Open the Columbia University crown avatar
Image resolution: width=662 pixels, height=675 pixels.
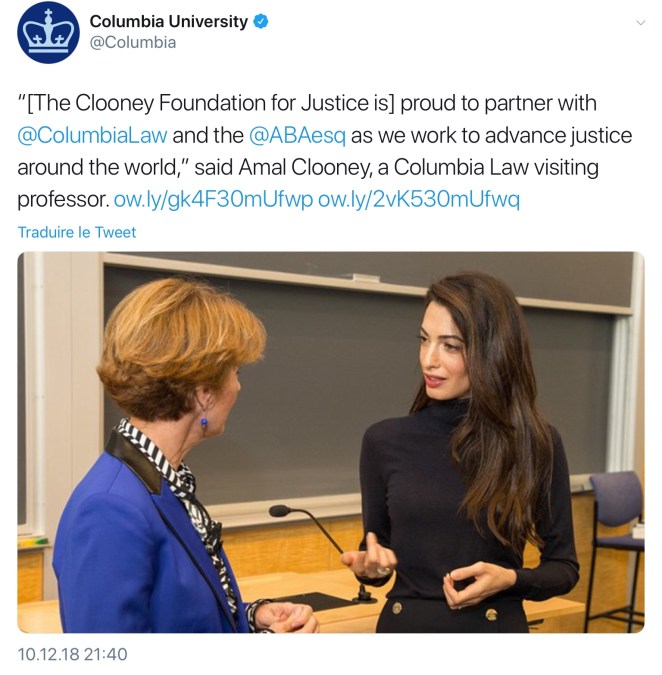pyautogui.click(x=48, y=32)
